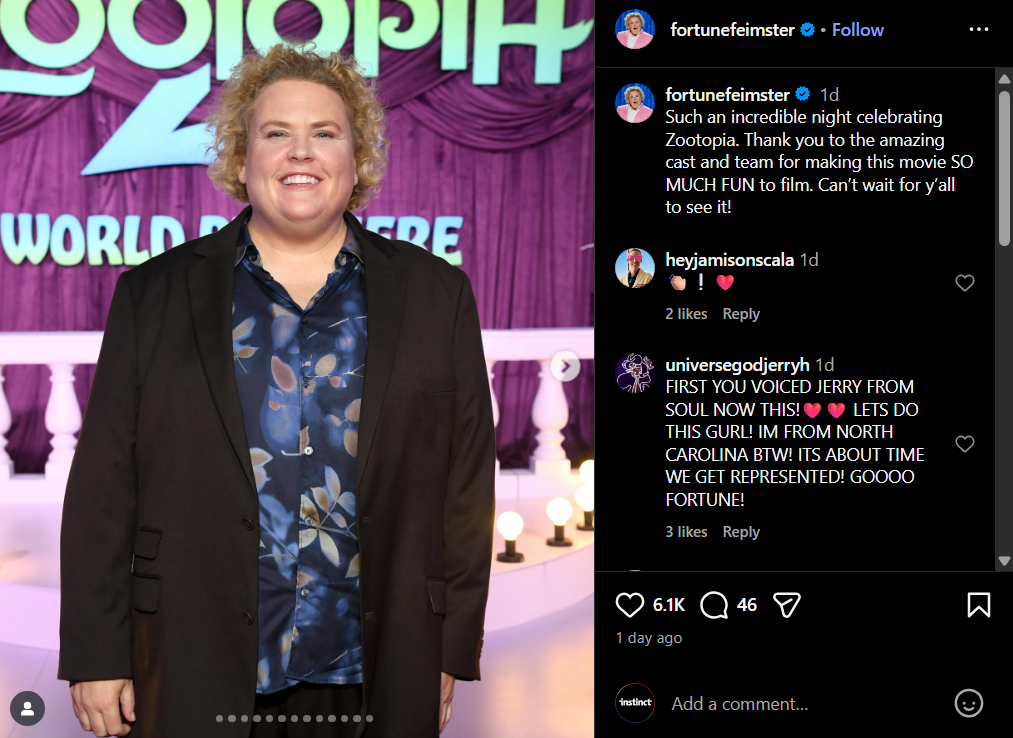Viewport: 1013px width, 738px height.
Task: View tagged people on the photo
Action: pyautogui.click(x=27, y=709)
